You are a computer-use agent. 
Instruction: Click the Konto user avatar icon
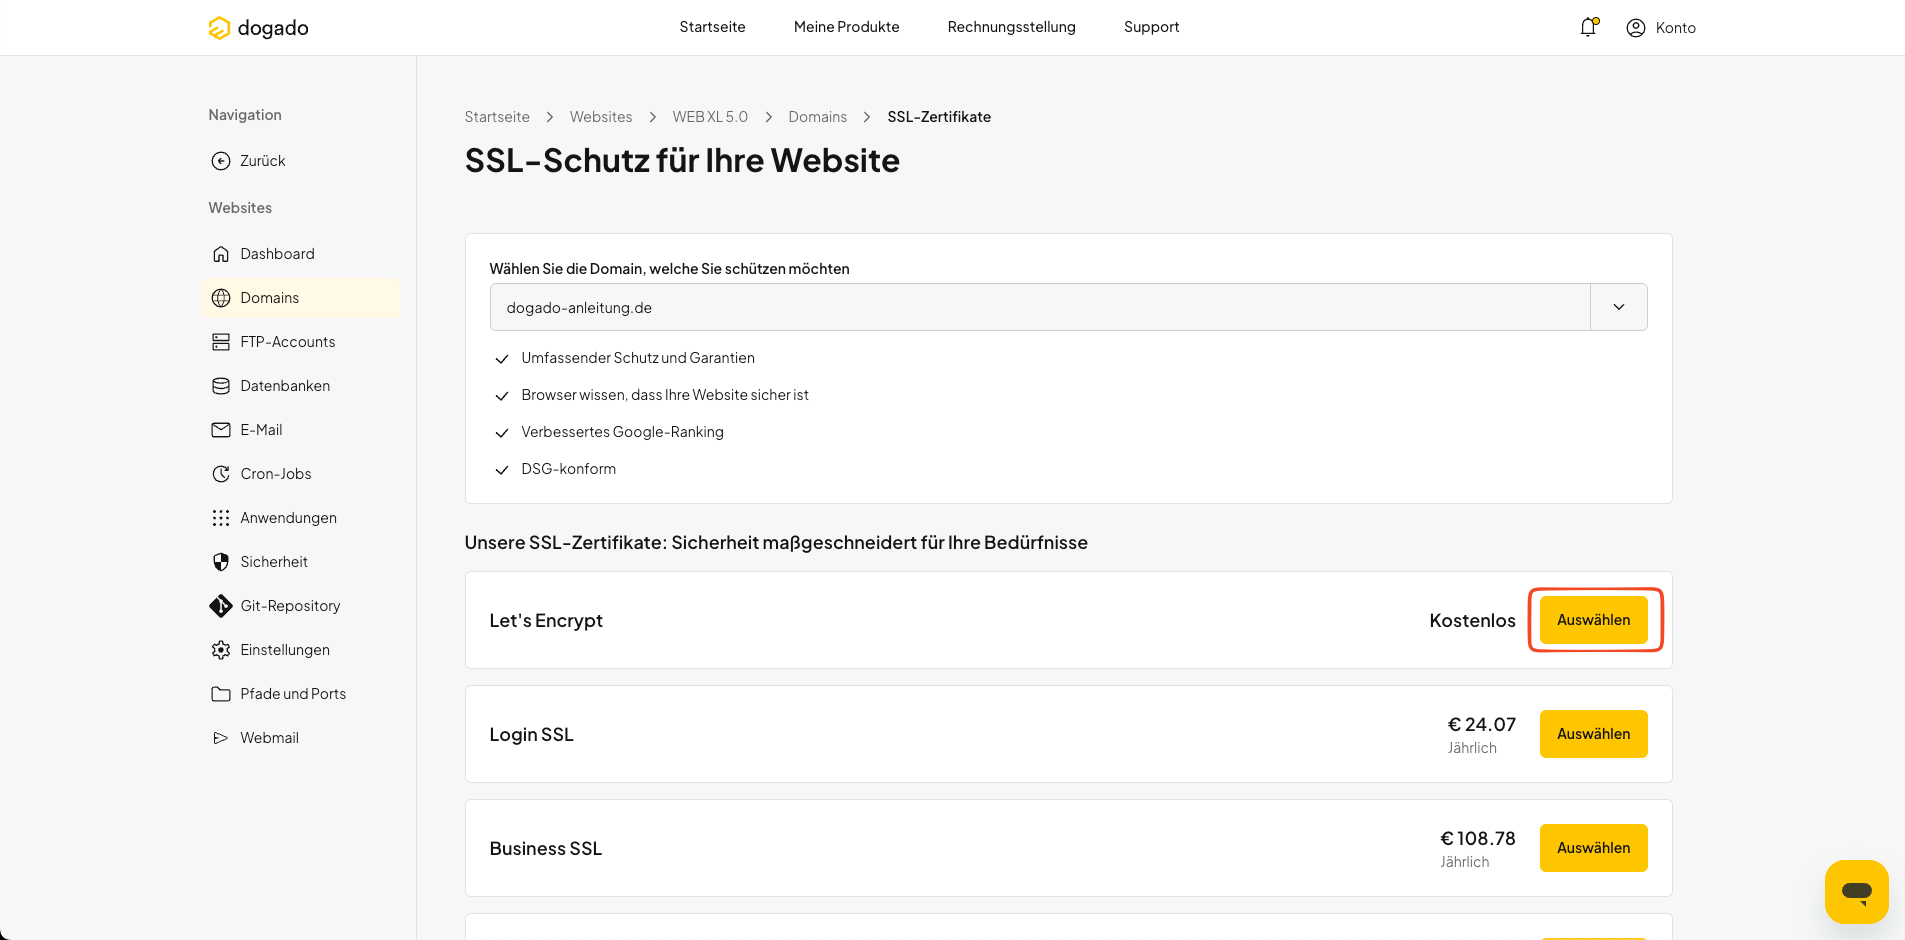[1636, 28]
